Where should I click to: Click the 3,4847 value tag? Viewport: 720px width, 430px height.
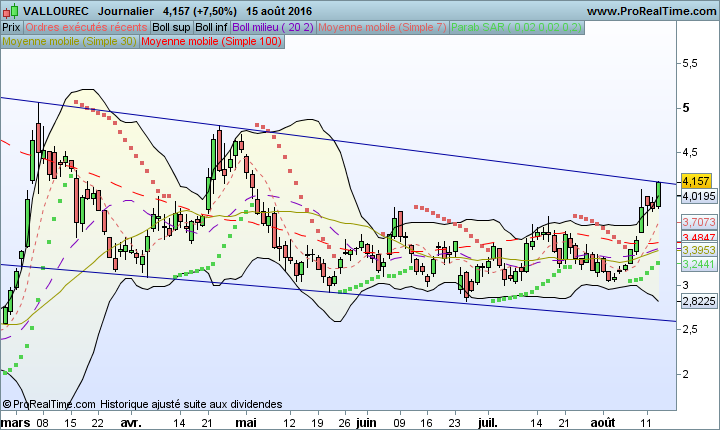(x=698, y=238)
